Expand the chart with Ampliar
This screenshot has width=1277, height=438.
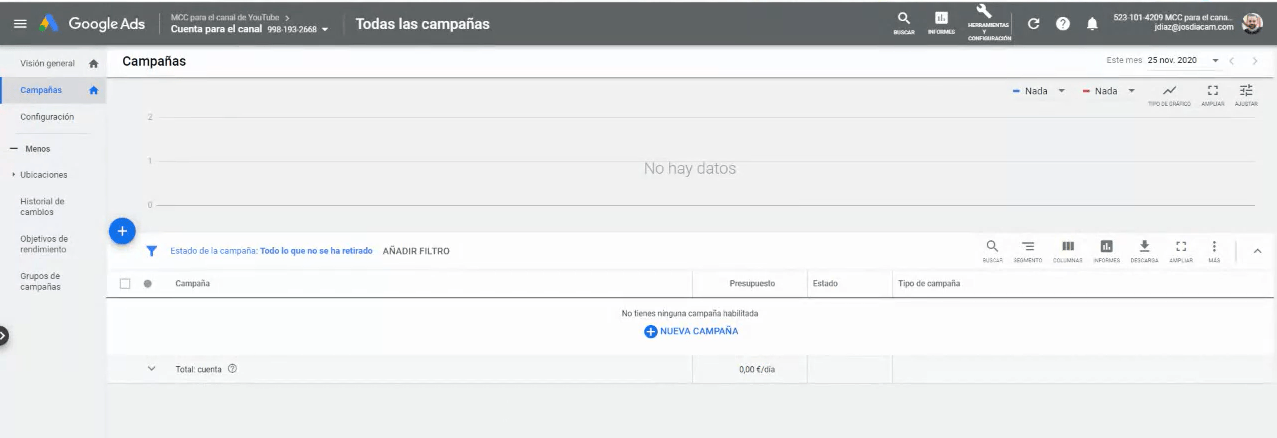(1212, 95)
